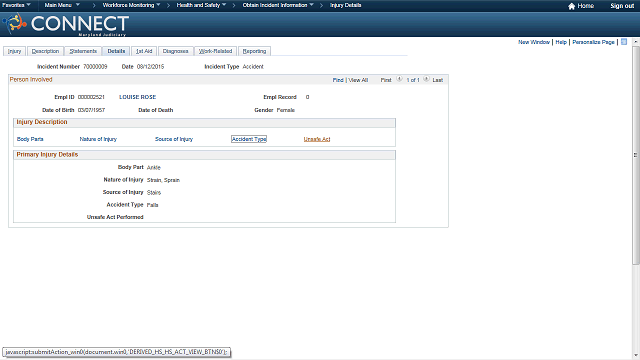Click the scrollbar down arrow

pos(636,356)
